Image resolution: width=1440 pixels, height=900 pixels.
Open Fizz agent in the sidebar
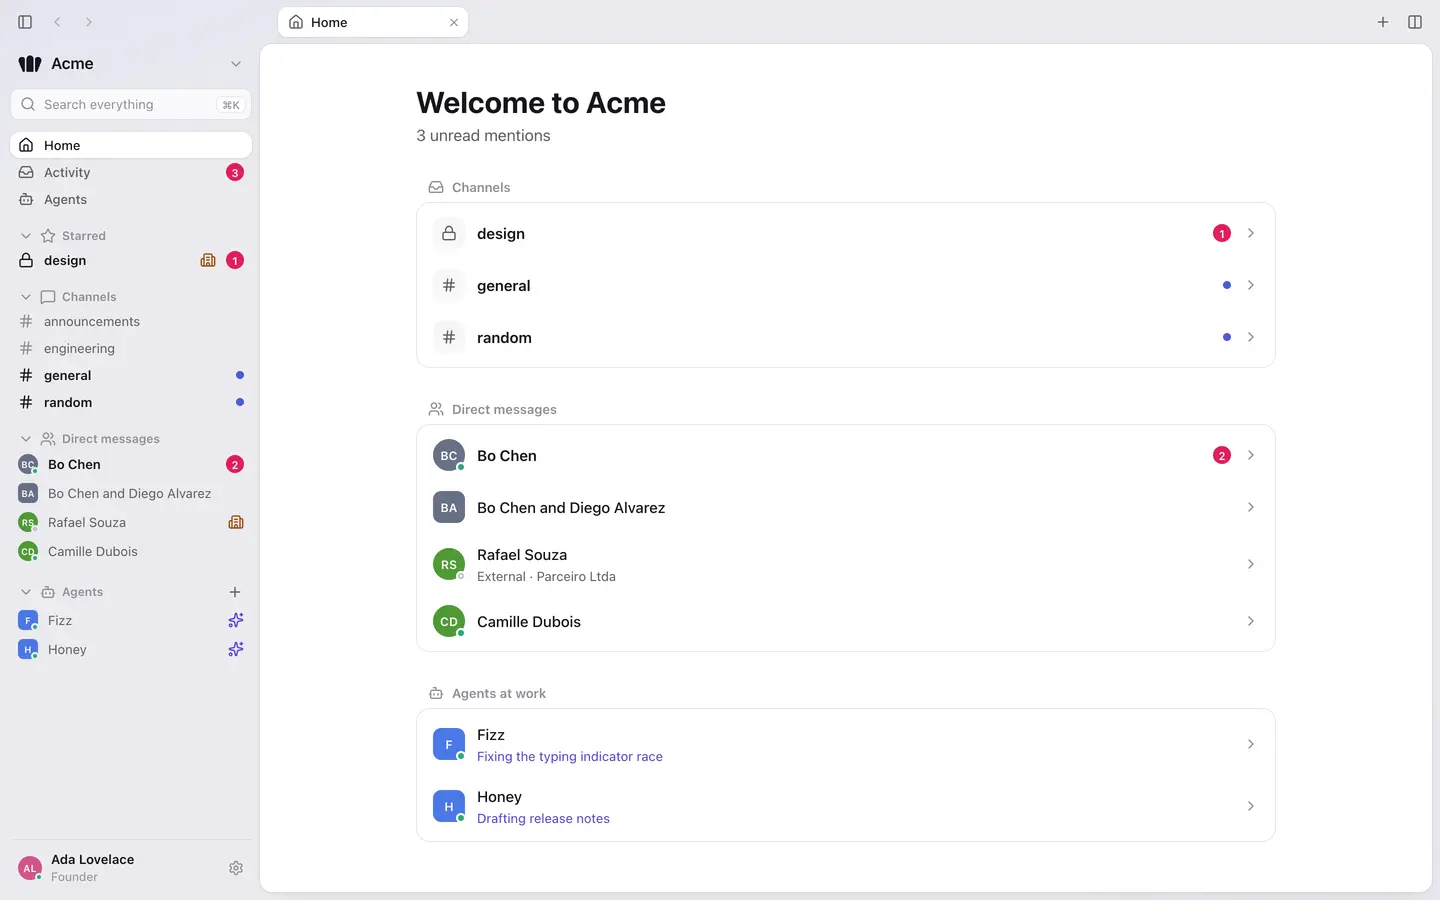[131, 620]
